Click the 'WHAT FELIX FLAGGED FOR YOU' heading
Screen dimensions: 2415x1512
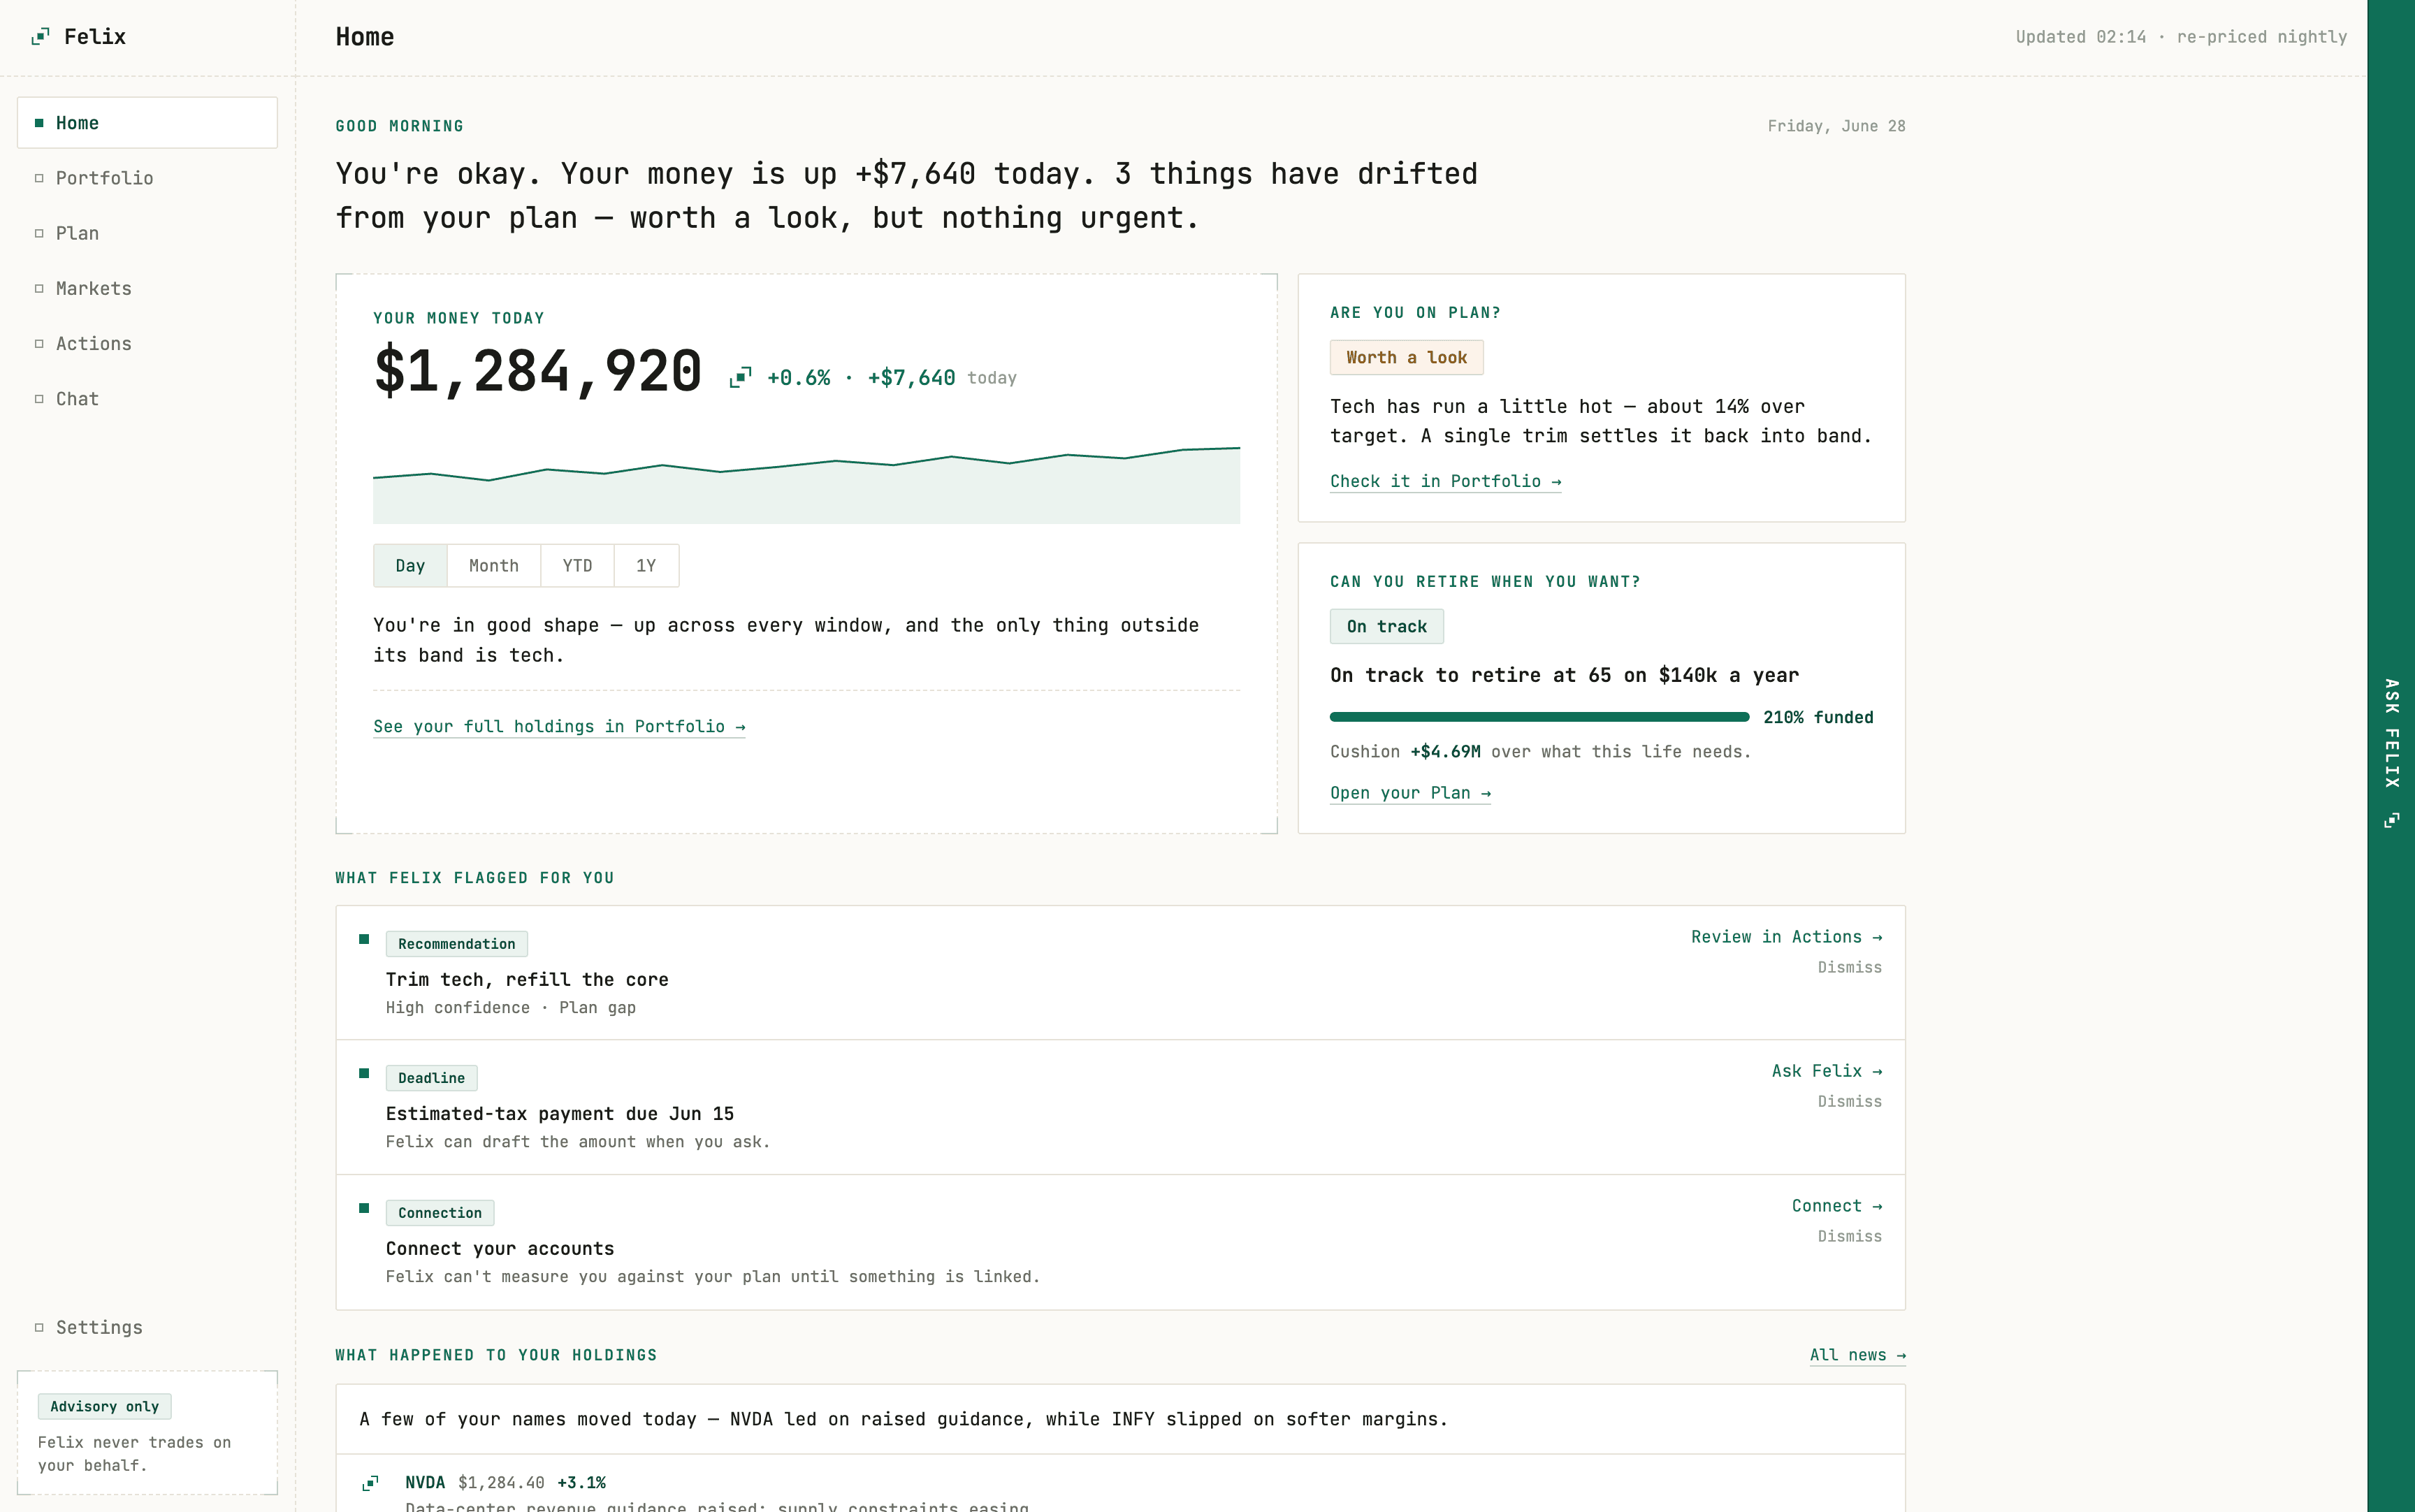pyautogui.click(x=475, y=878)
